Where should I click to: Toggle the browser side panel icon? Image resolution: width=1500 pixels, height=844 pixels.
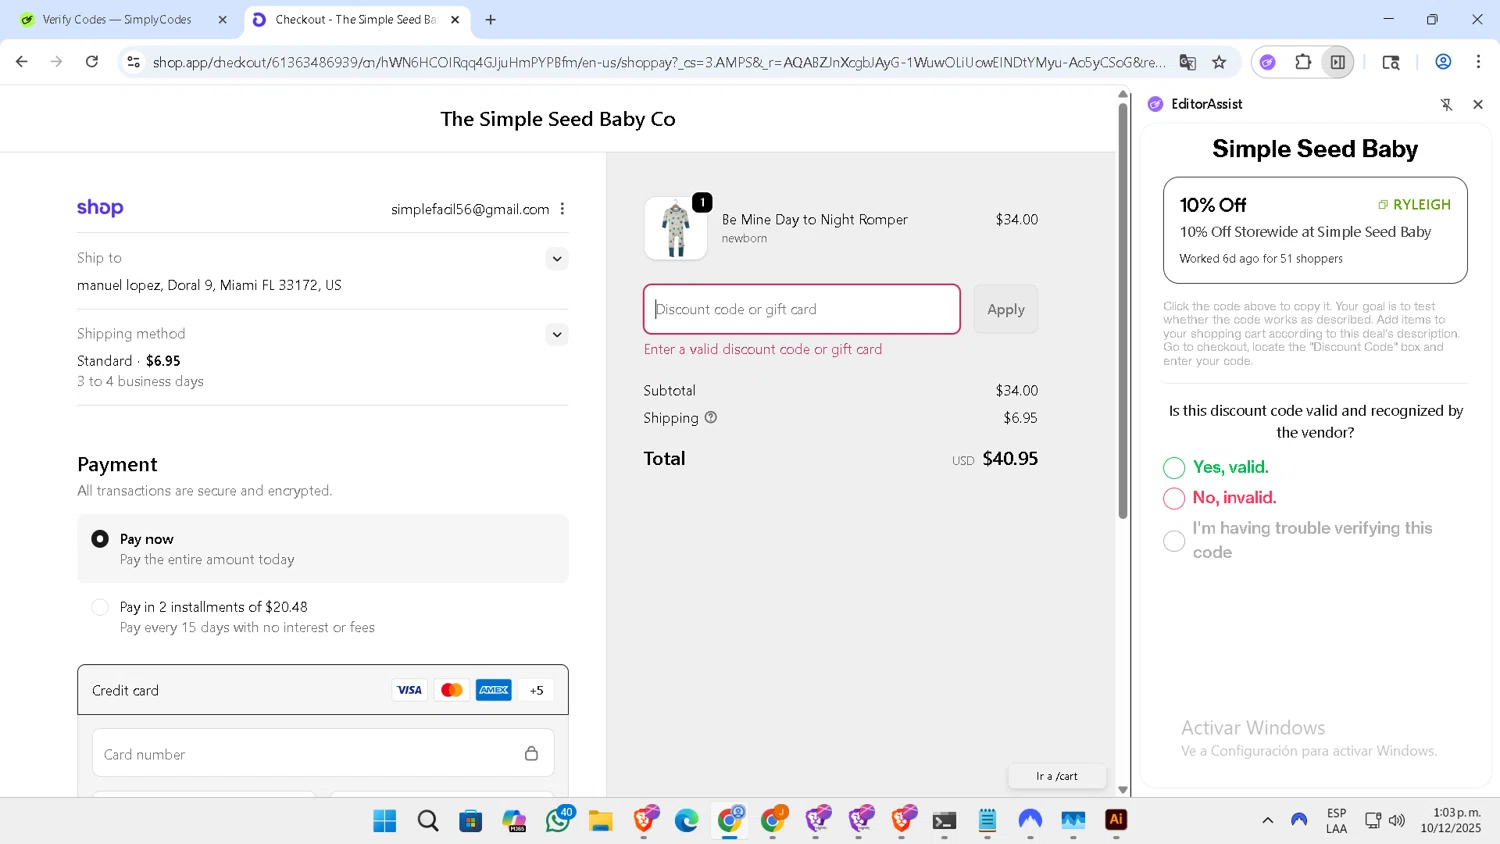(x=1338, y=62)
